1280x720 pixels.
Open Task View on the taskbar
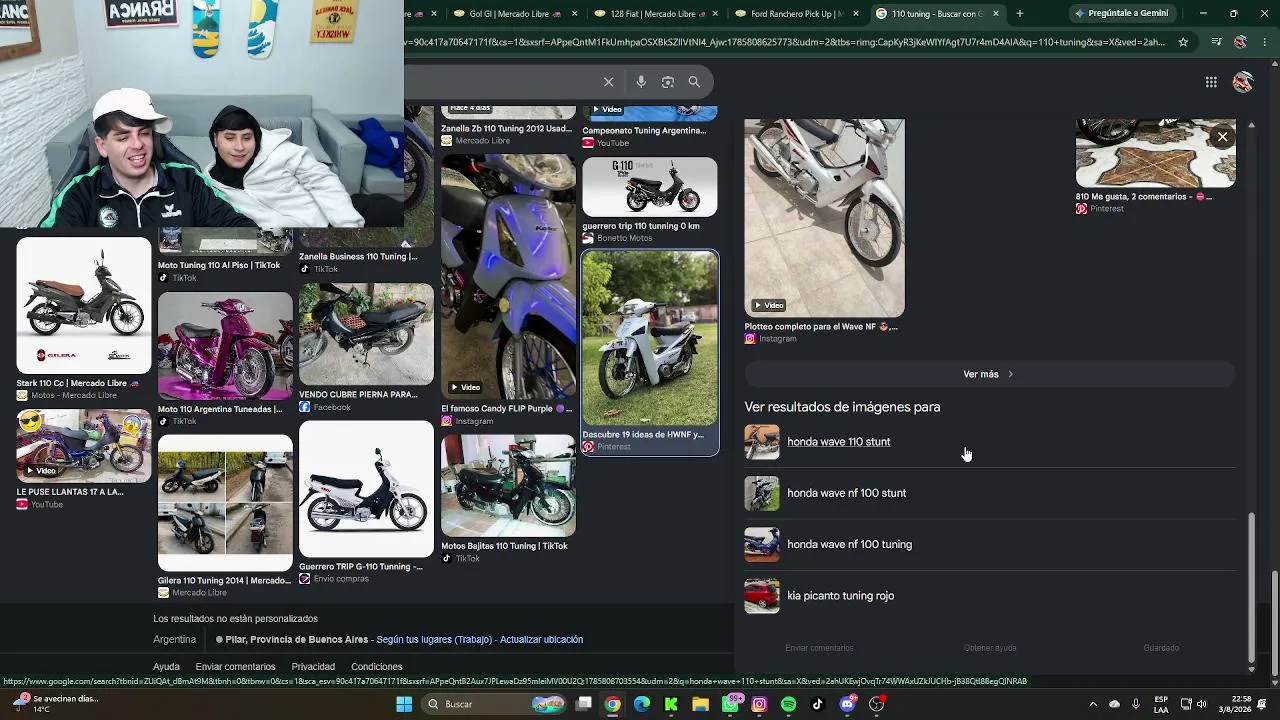tap(584, 704)
